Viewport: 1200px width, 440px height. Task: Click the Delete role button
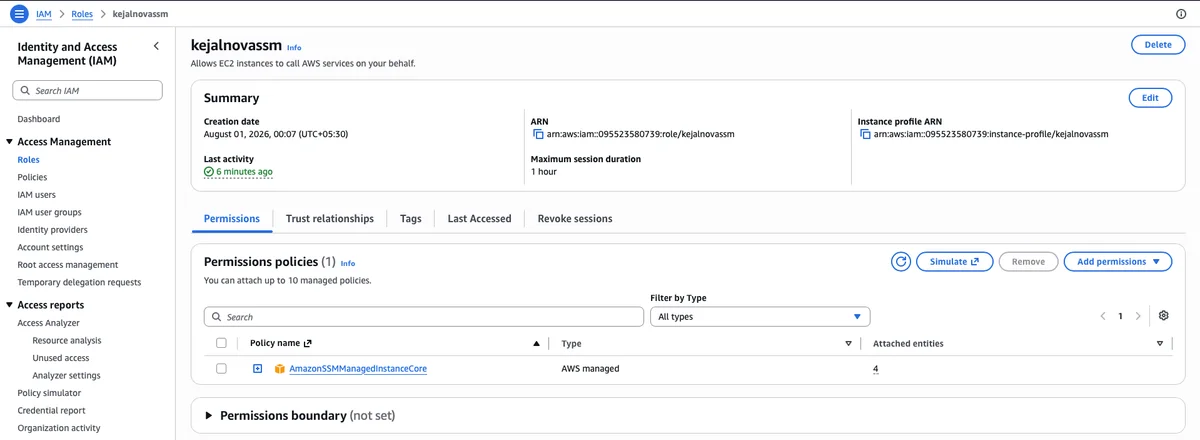(x=1158, y=44)
